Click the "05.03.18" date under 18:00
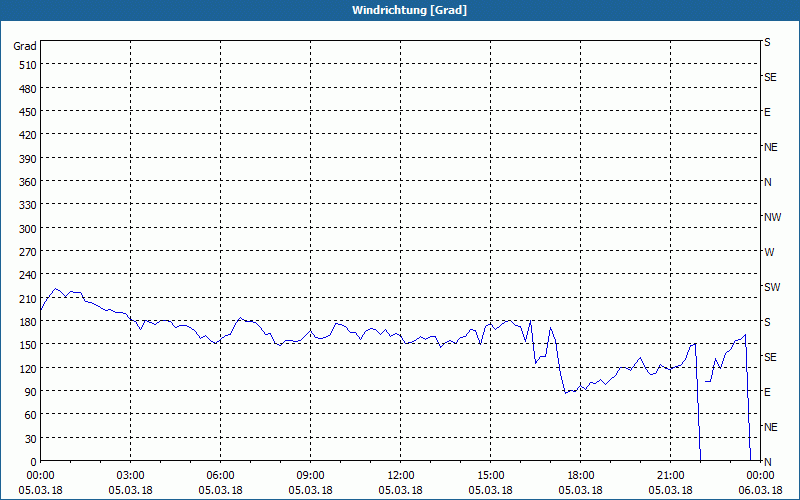The width and height of the screenshot is (800, 500). click(581, 490)
